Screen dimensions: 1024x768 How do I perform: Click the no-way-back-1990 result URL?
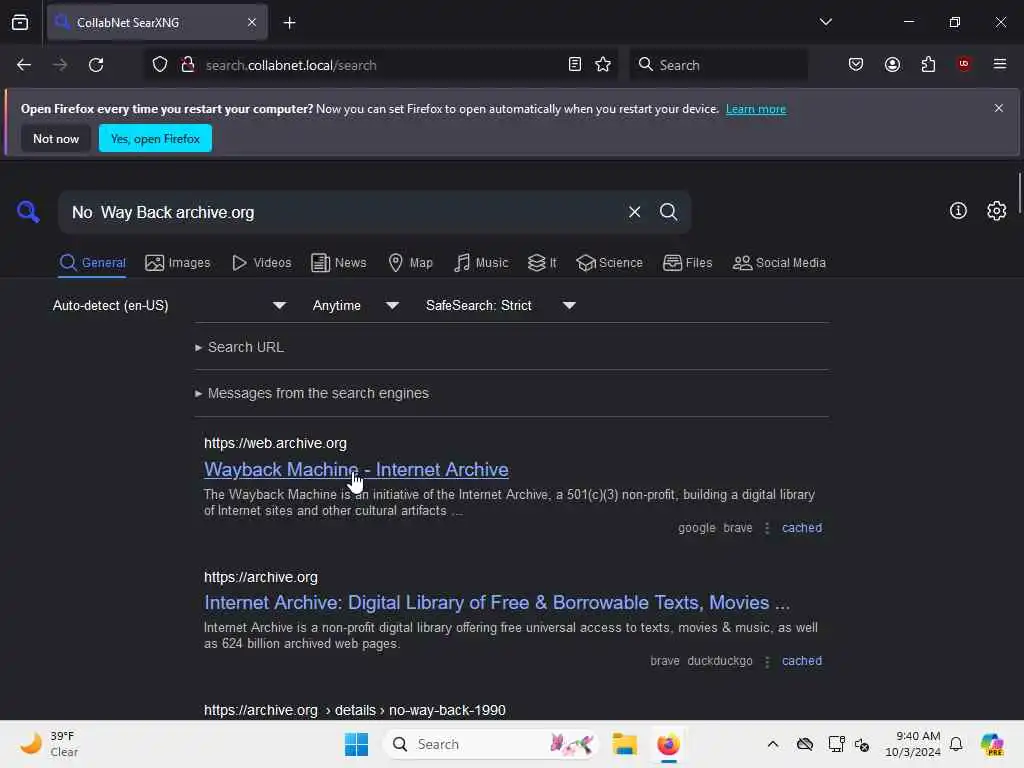tap(355, 710)
